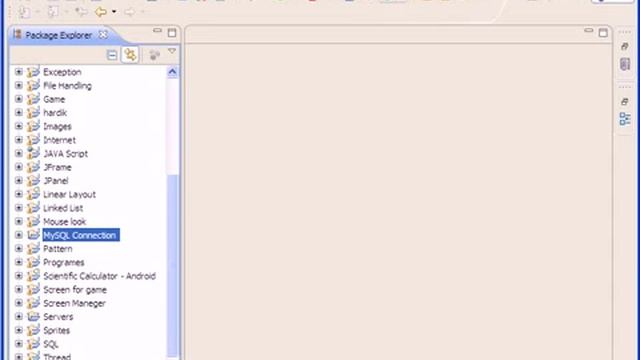Select the File Handling project label
This screenshot has height=360, width=640.
[x=67, y=85]
